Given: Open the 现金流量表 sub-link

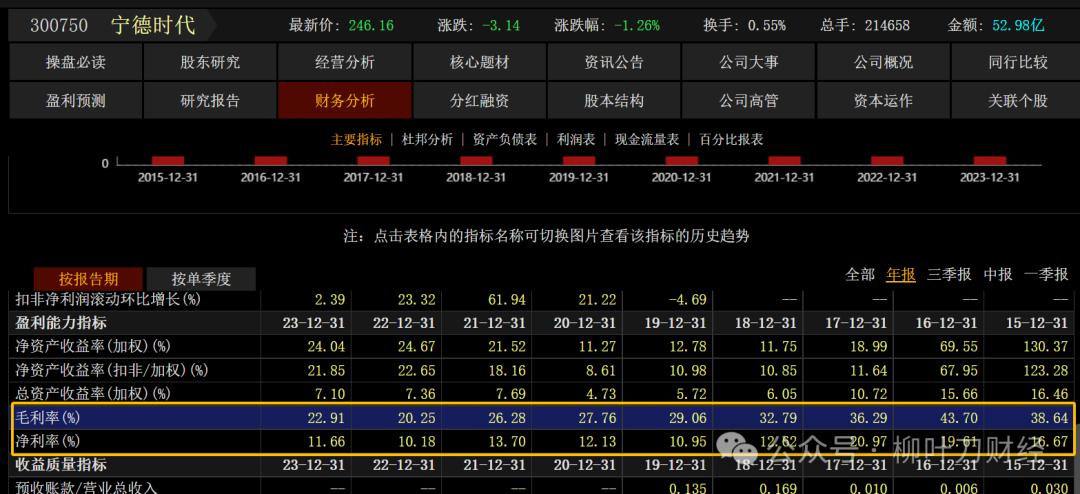Looking at the screenshot, I should 647,139.
